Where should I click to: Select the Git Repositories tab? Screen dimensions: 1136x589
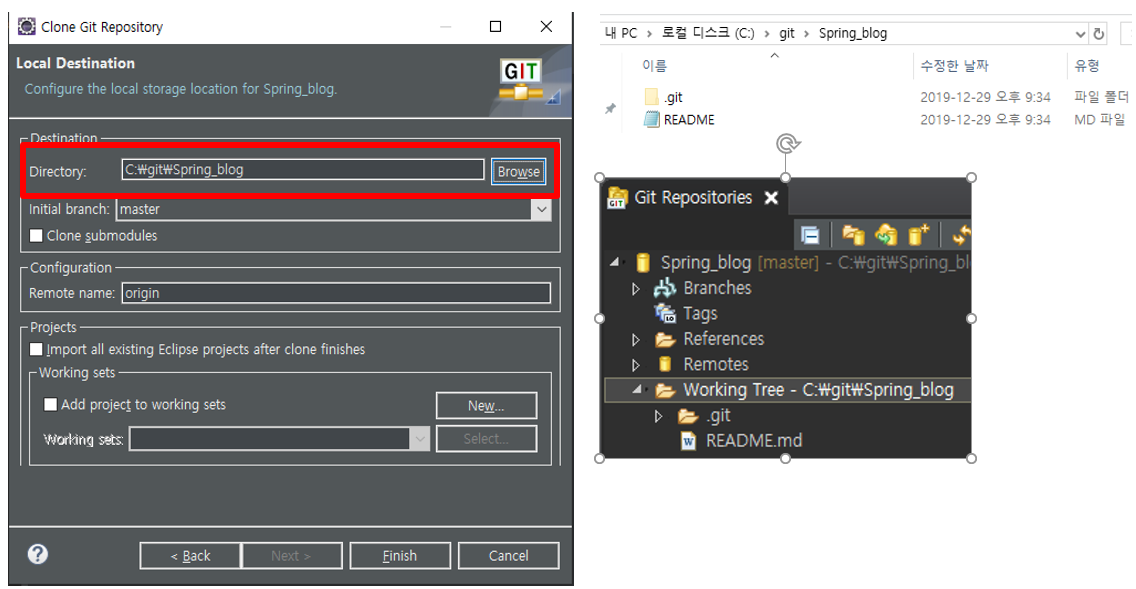coord(693,198)
